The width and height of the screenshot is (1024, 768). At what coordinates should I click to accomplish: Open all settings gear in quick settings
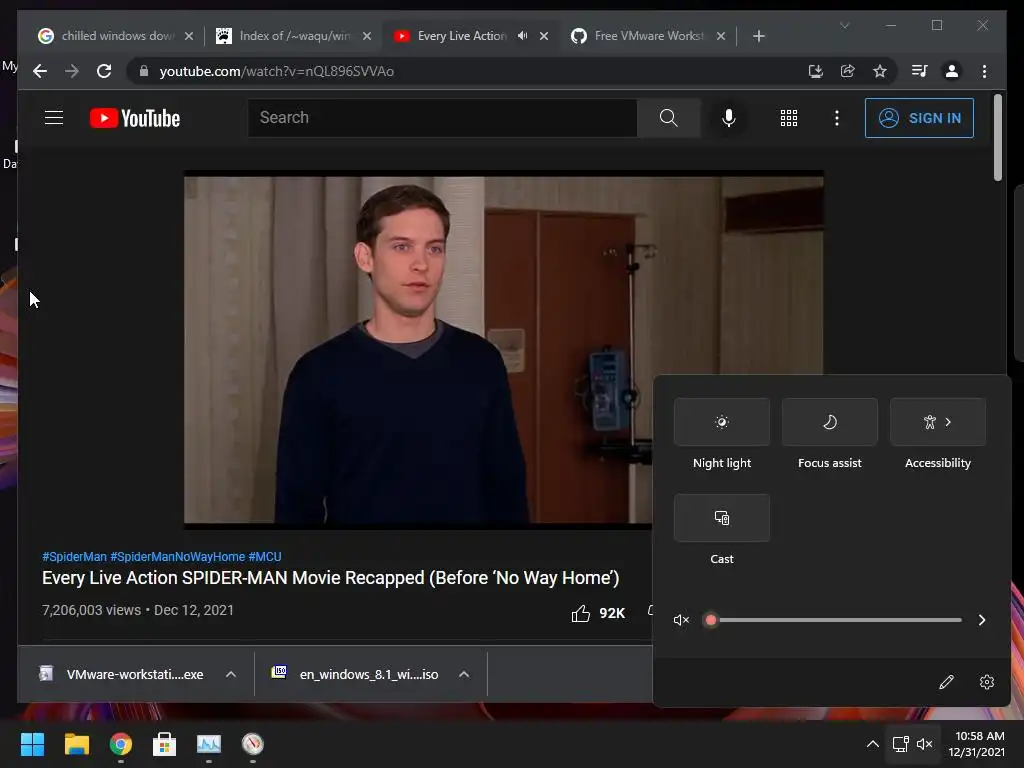click(987, 682)
